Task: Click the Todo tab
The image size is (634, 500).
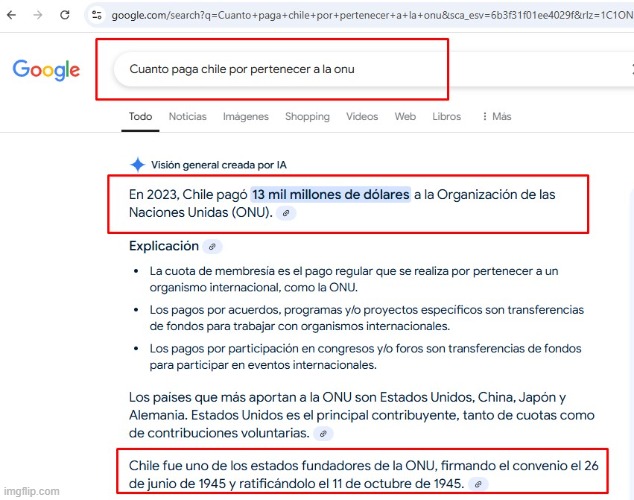Action: point(140,116)
